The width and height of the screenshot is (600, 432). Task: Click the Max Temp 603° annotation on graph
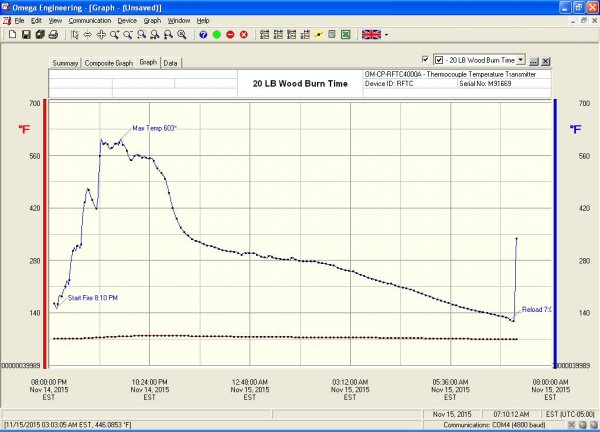click(154, 129)
